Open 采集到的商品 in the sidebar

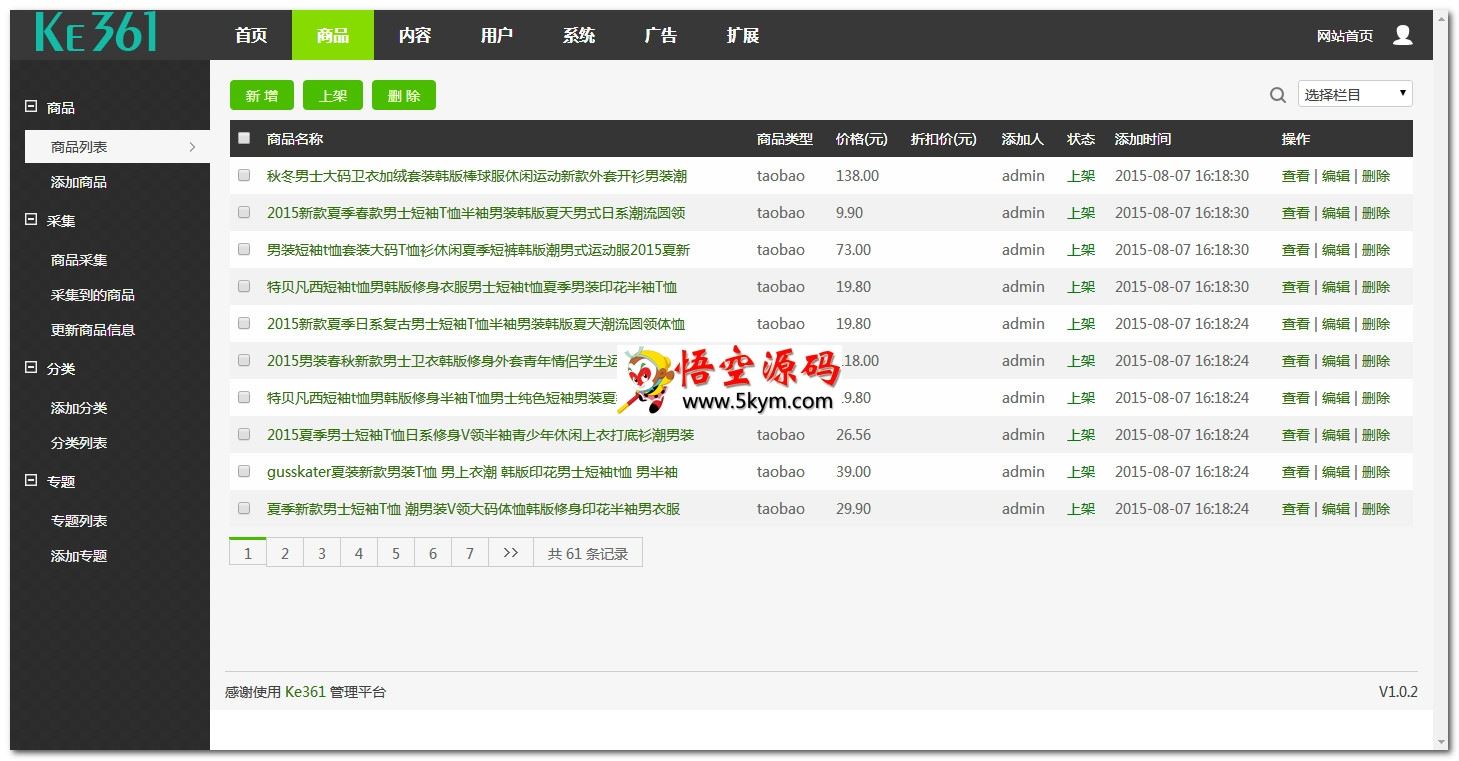pyautogui.click(x=93, y=295)
